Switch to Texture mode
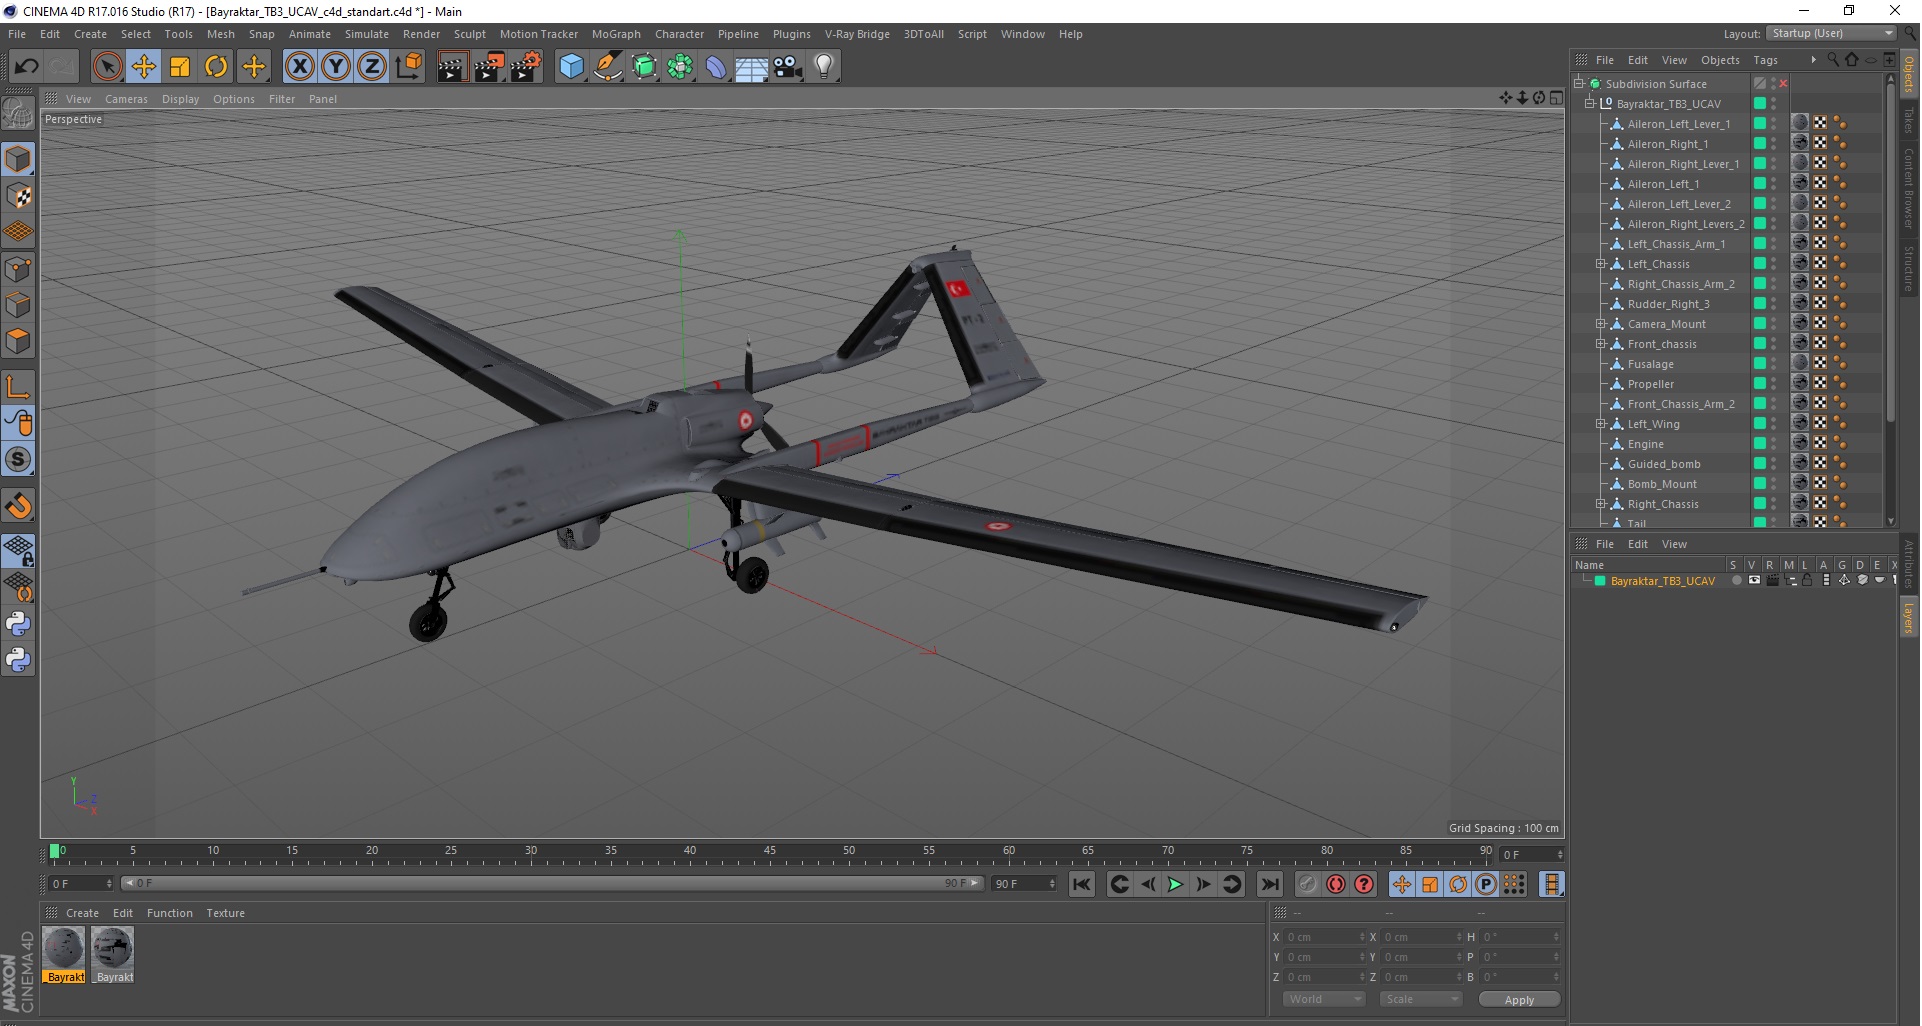Viewport: 1922px width, 1026px height. 18,196
